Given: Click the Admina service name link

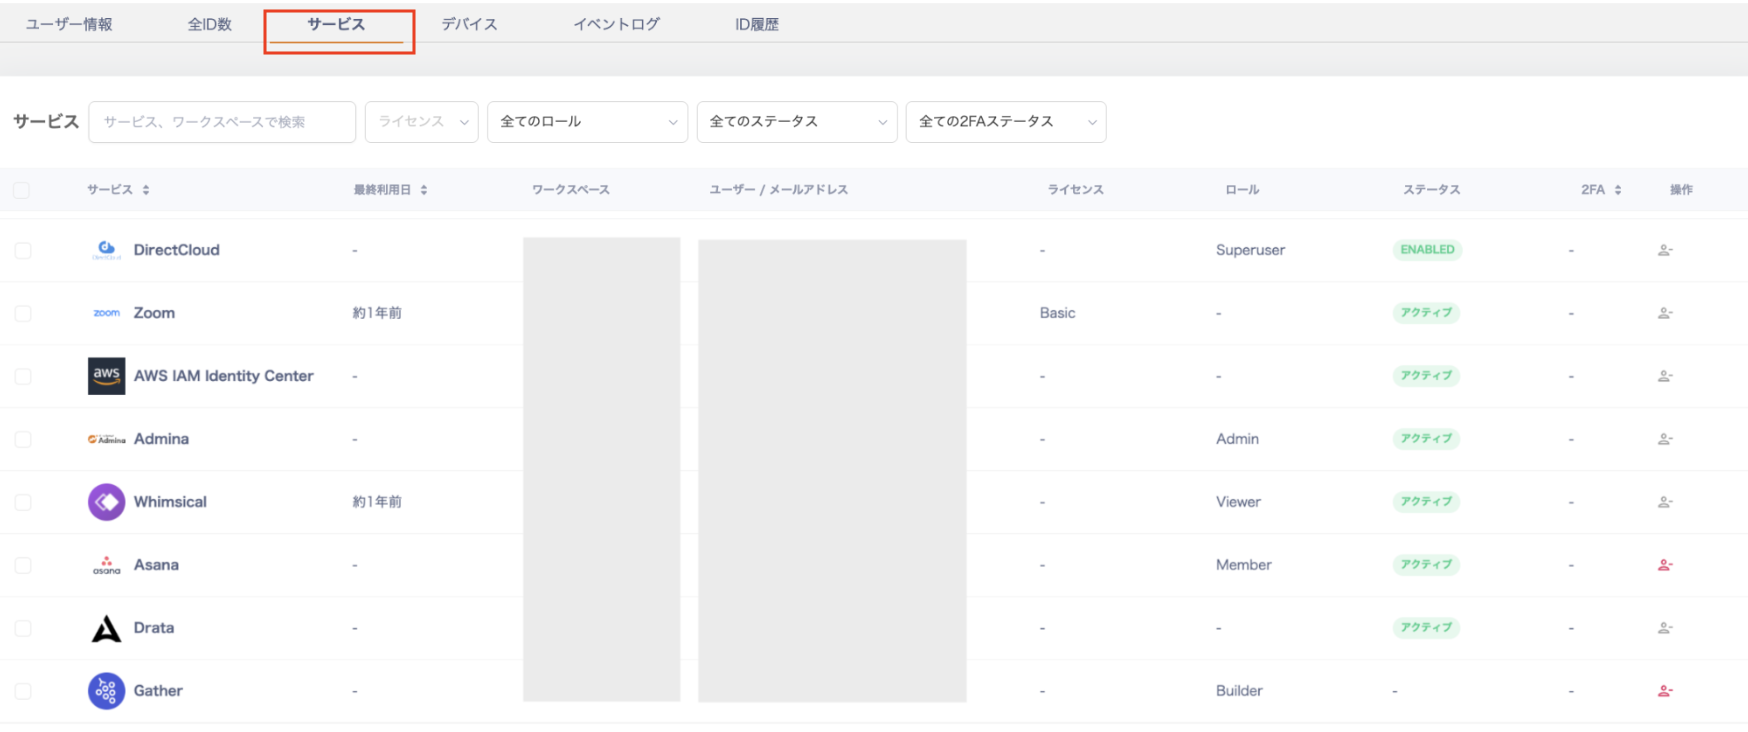Looking at the screenshot, I should (161, 439).
